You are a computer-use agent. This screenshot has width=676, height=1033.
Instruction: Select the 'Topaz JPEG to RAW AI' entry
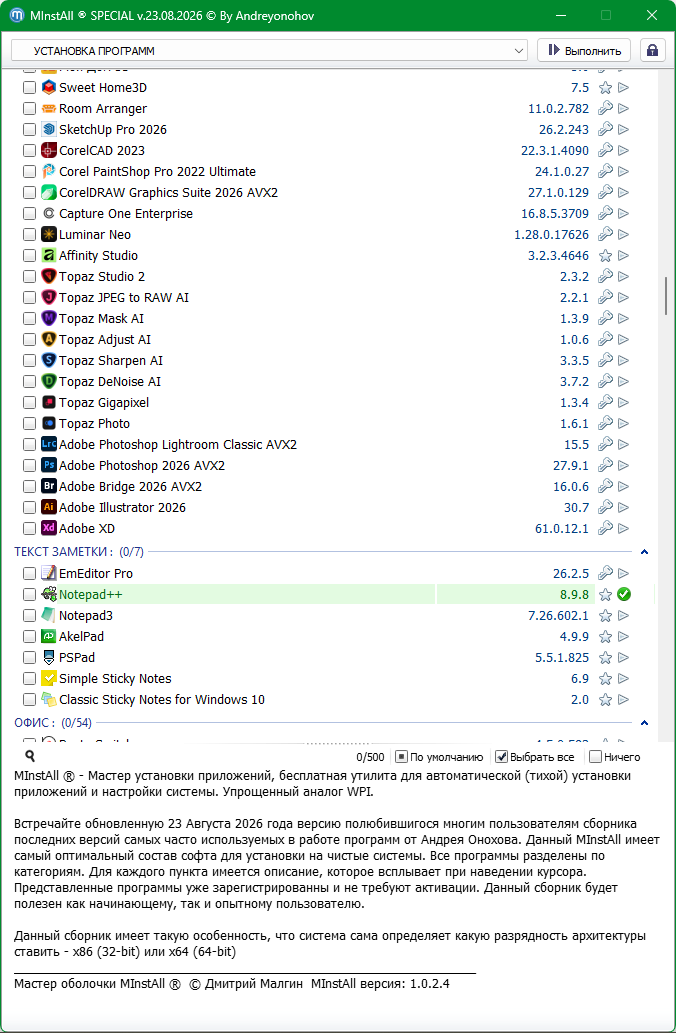click(x=124, y=298)
